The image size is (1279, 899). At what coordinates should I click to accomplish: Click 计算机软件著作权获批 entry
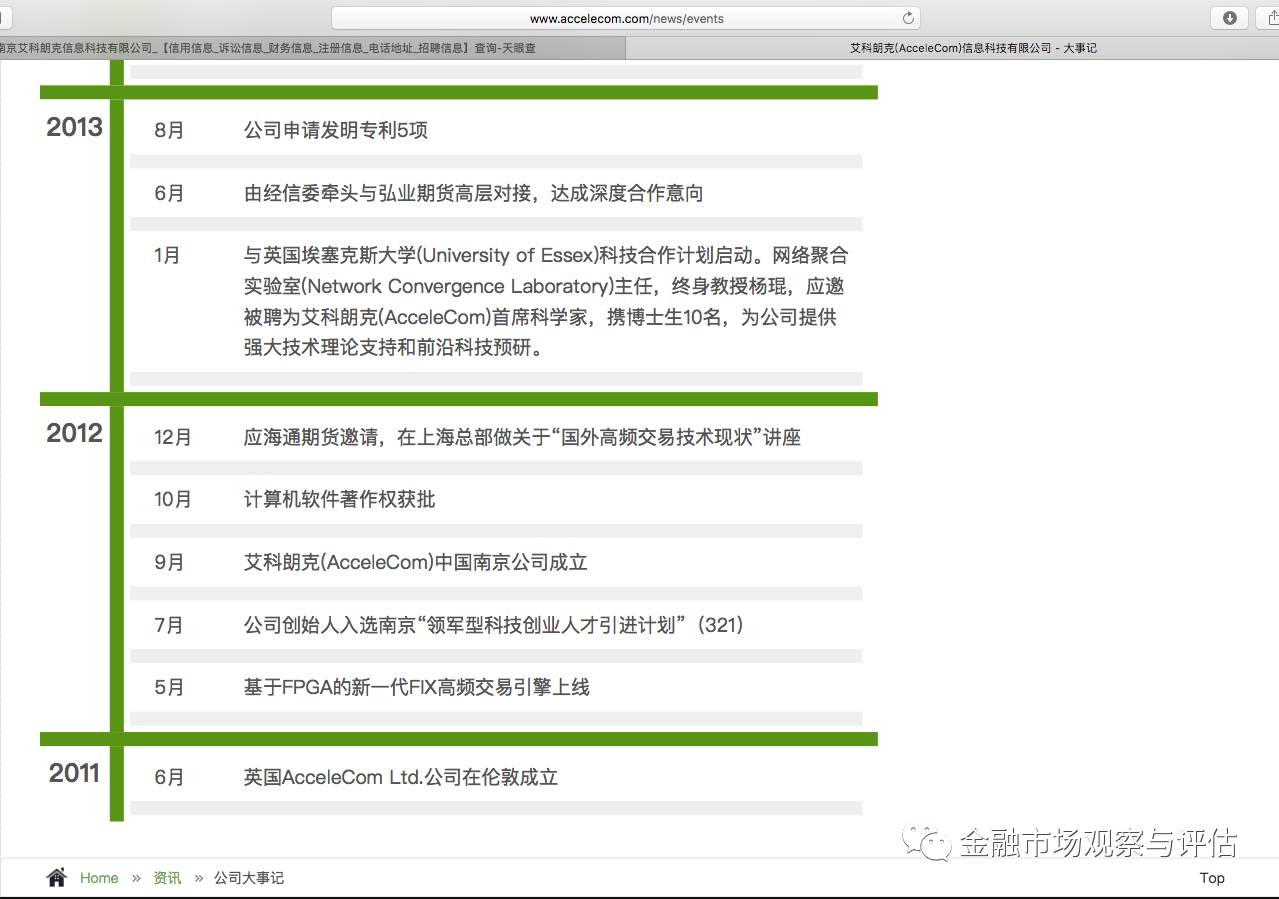point(340,499)
